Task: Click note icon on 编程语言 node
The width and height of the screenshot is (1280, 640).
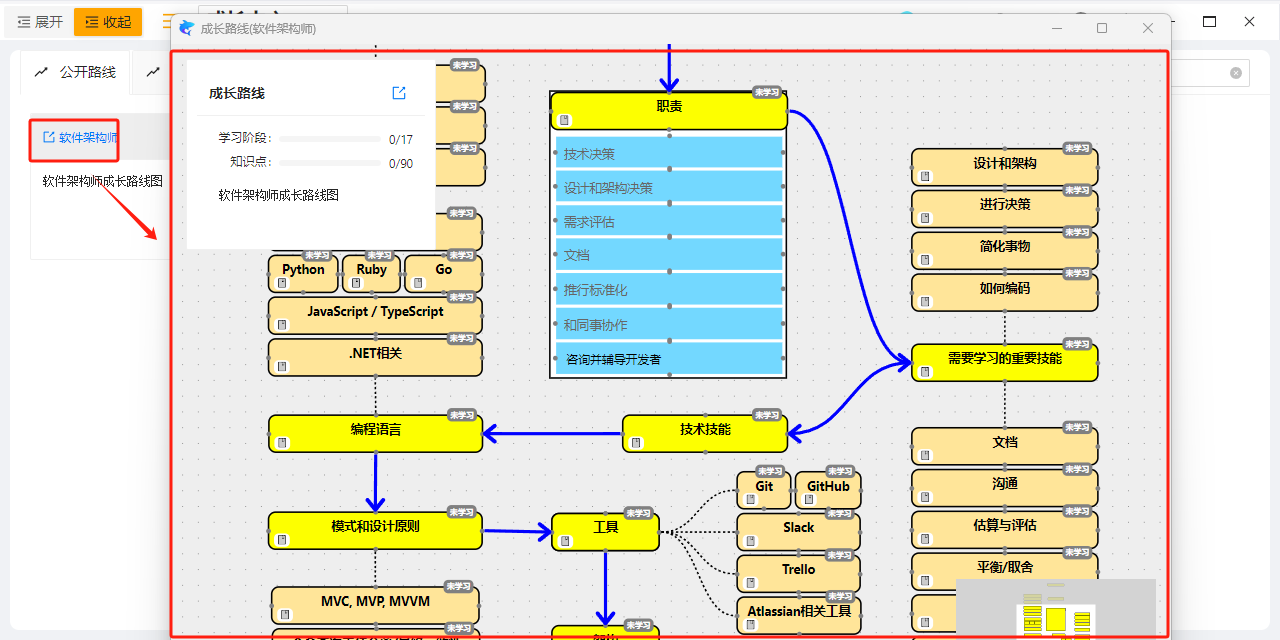Action: click(283, 443)
